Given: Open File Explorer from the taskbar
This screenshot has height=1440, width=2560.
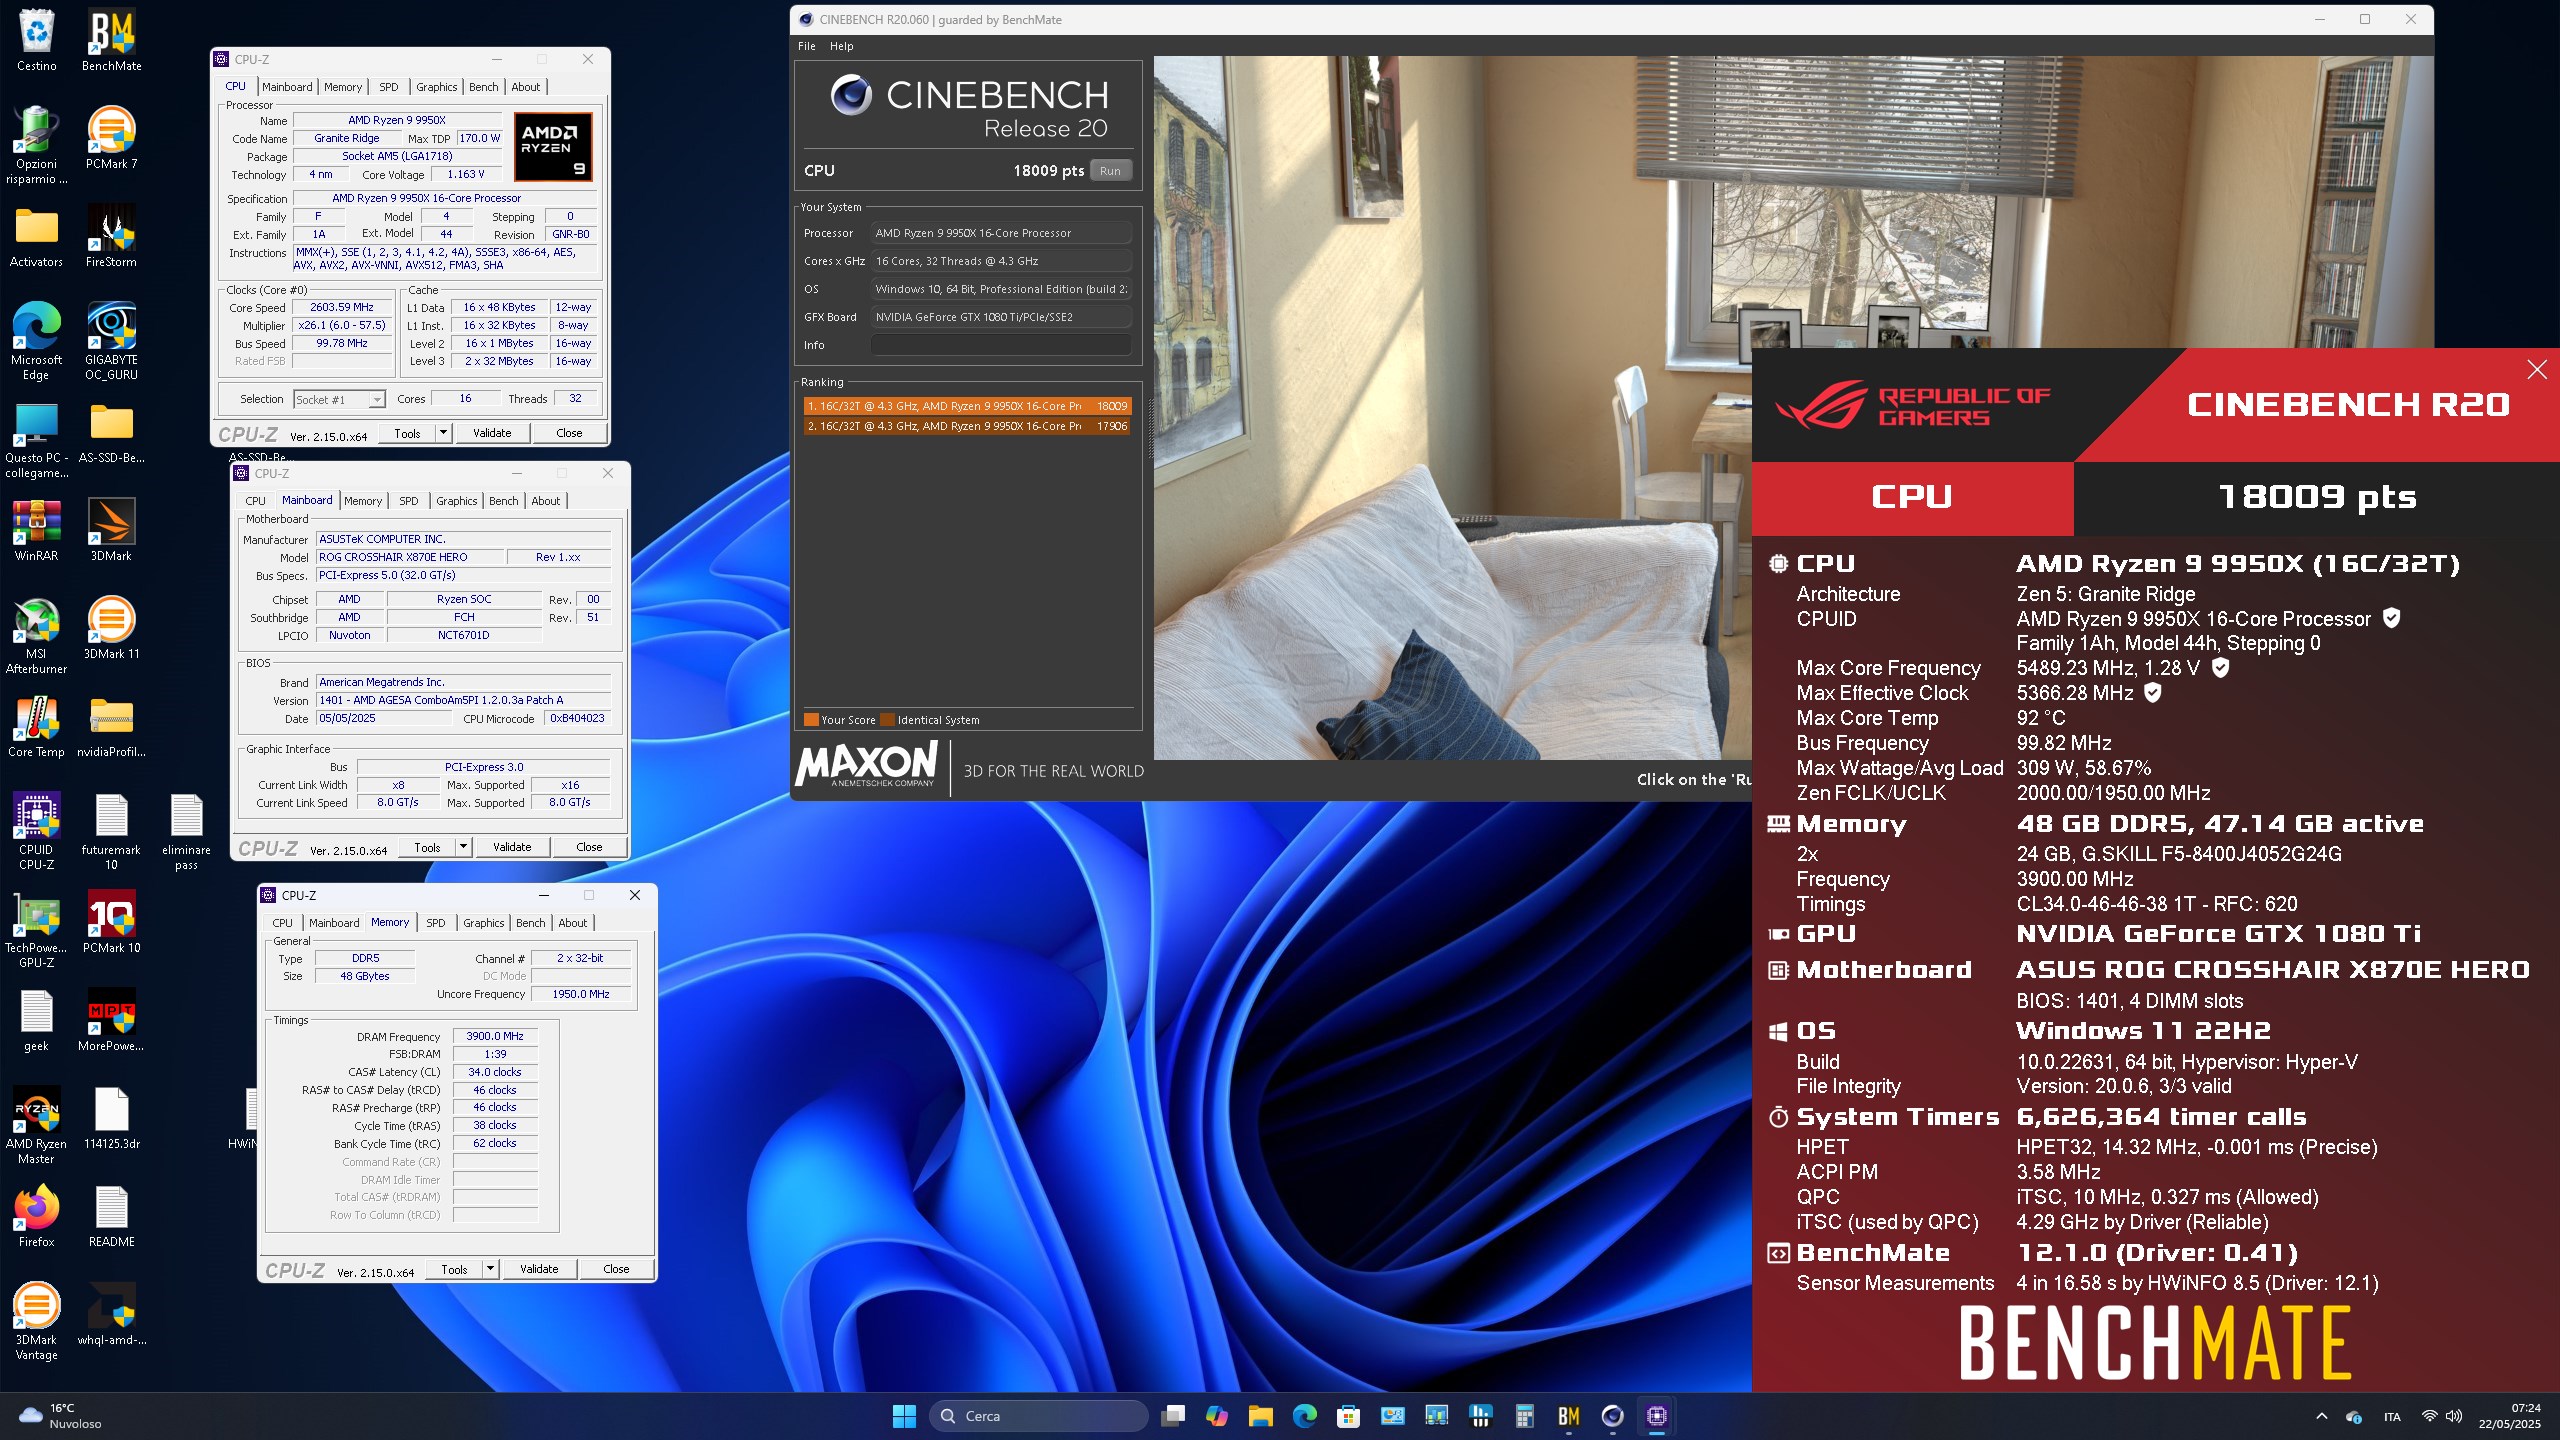Looking at the screenshot, I should (1260, 1416).
